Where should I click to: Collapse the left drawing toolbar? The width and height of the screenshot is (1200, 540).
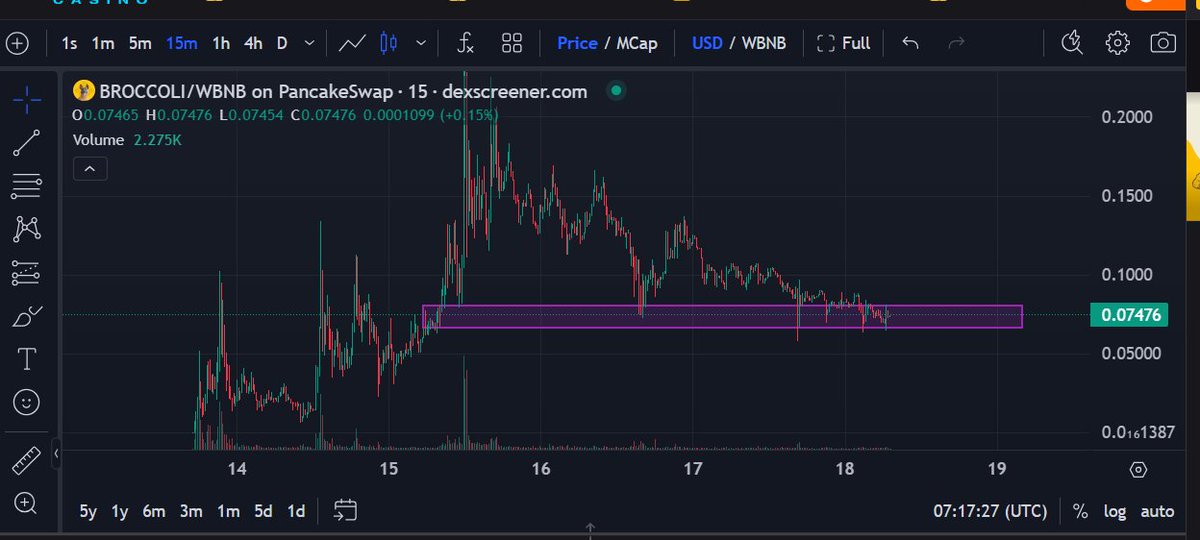tap(57, 455)
